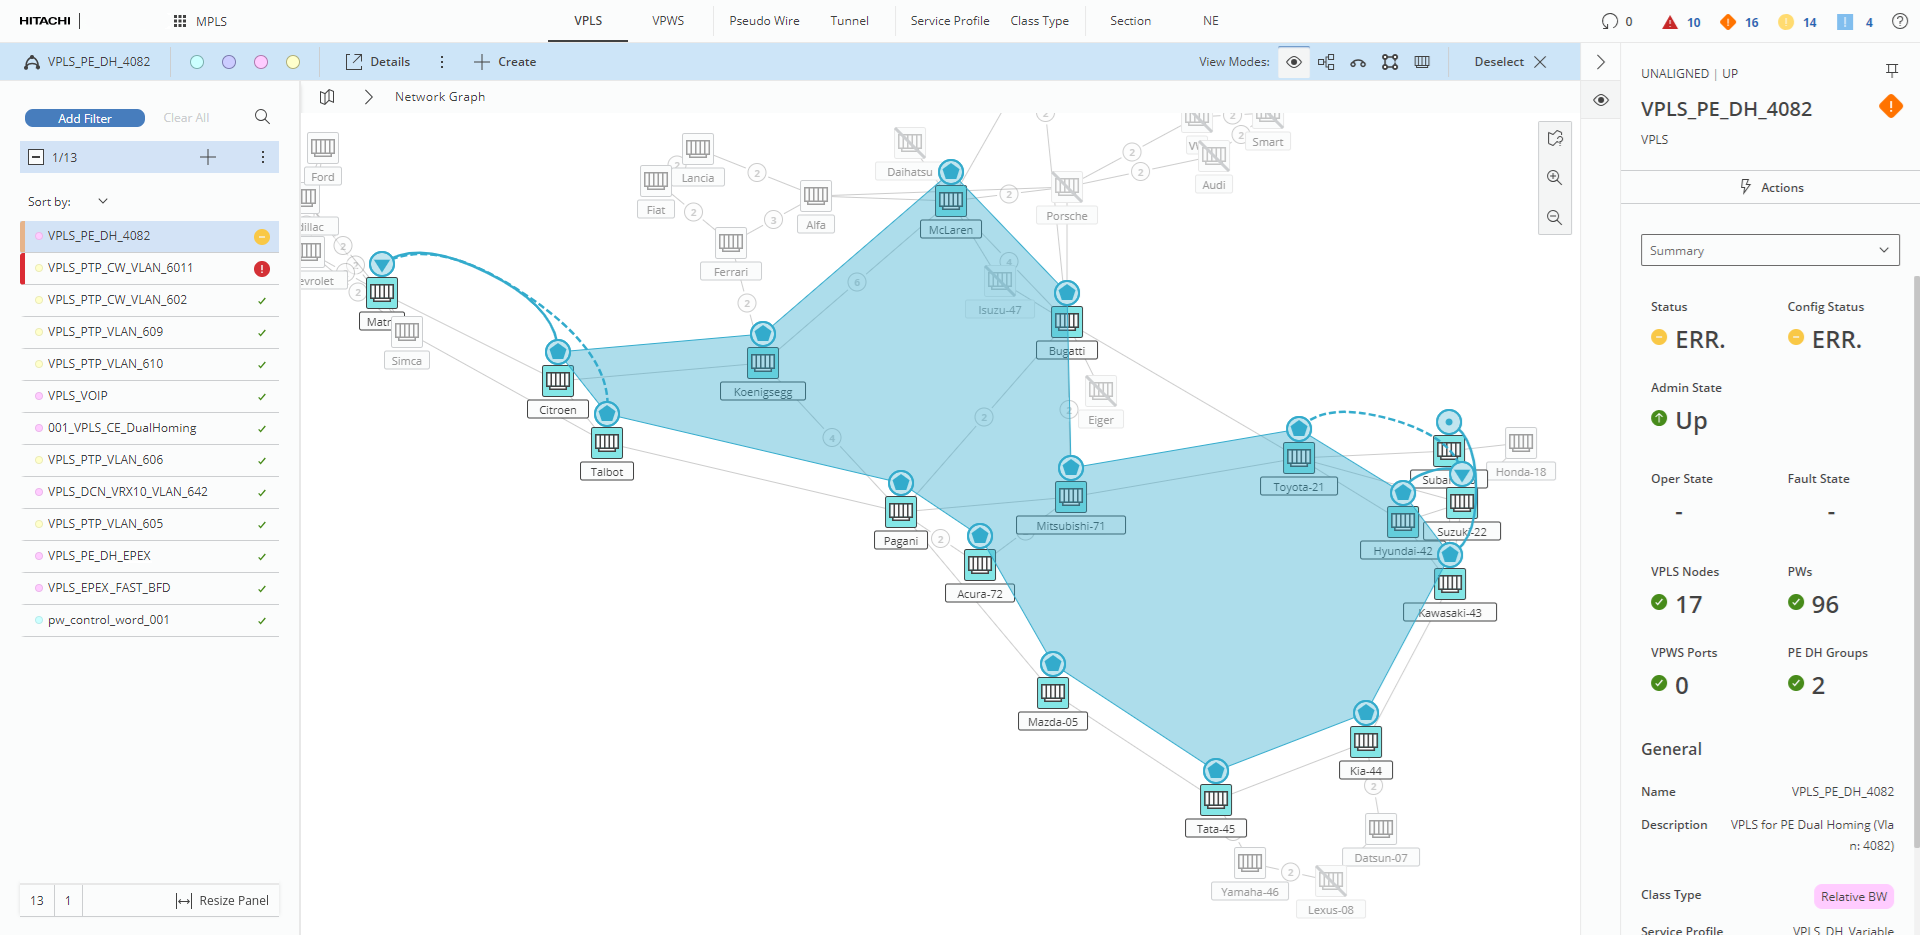Open the Tunnel tab
1920x935 pixels.
click(x=849, y=21)
